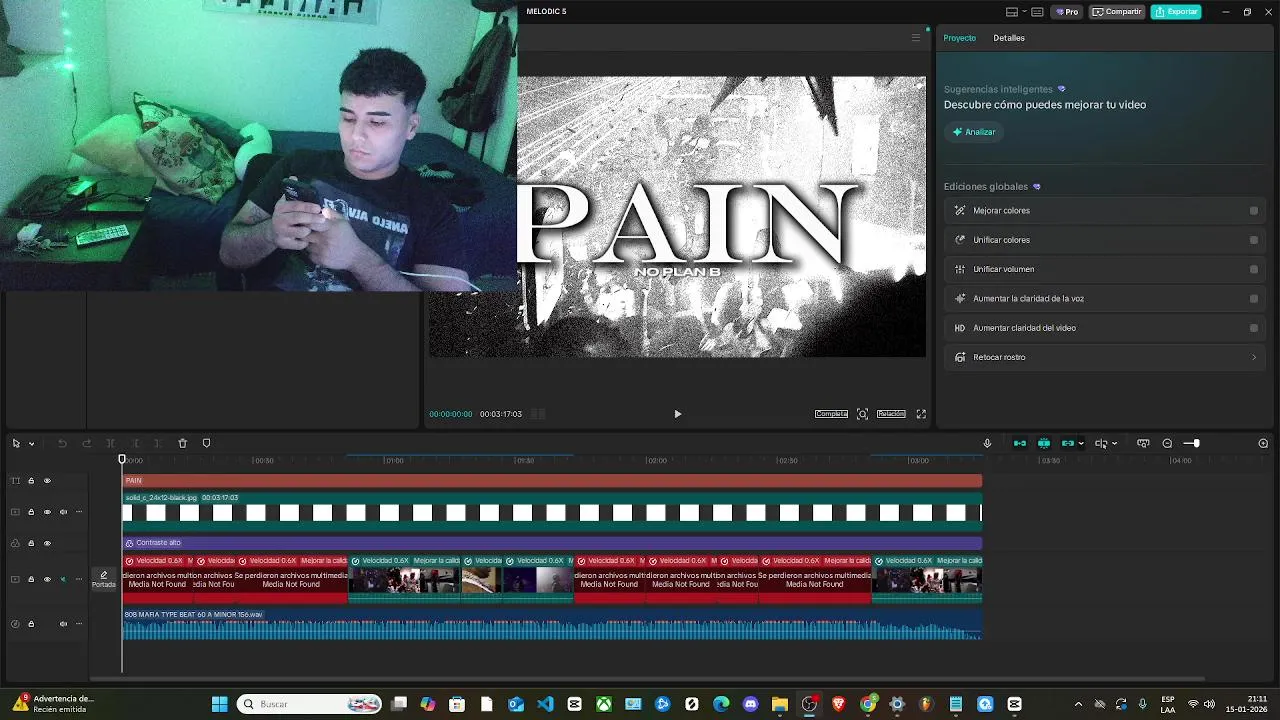This screenshot has height=720, width=1280.
Task: Open more options for the solid black track
Action: 79,512
